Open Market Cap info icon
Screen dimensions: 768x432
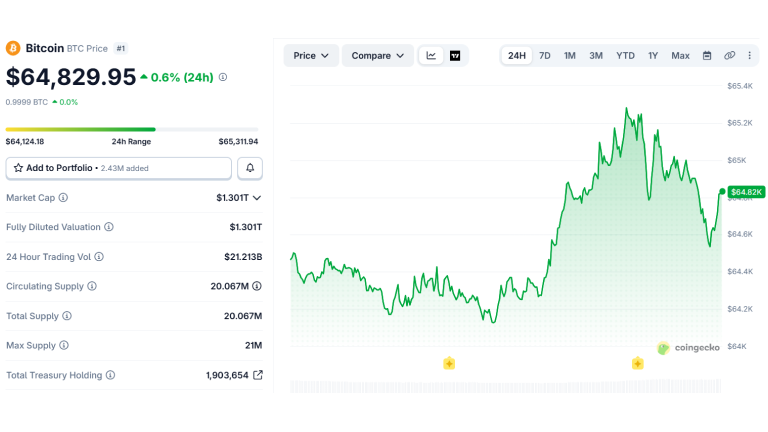tap(63, 197)
